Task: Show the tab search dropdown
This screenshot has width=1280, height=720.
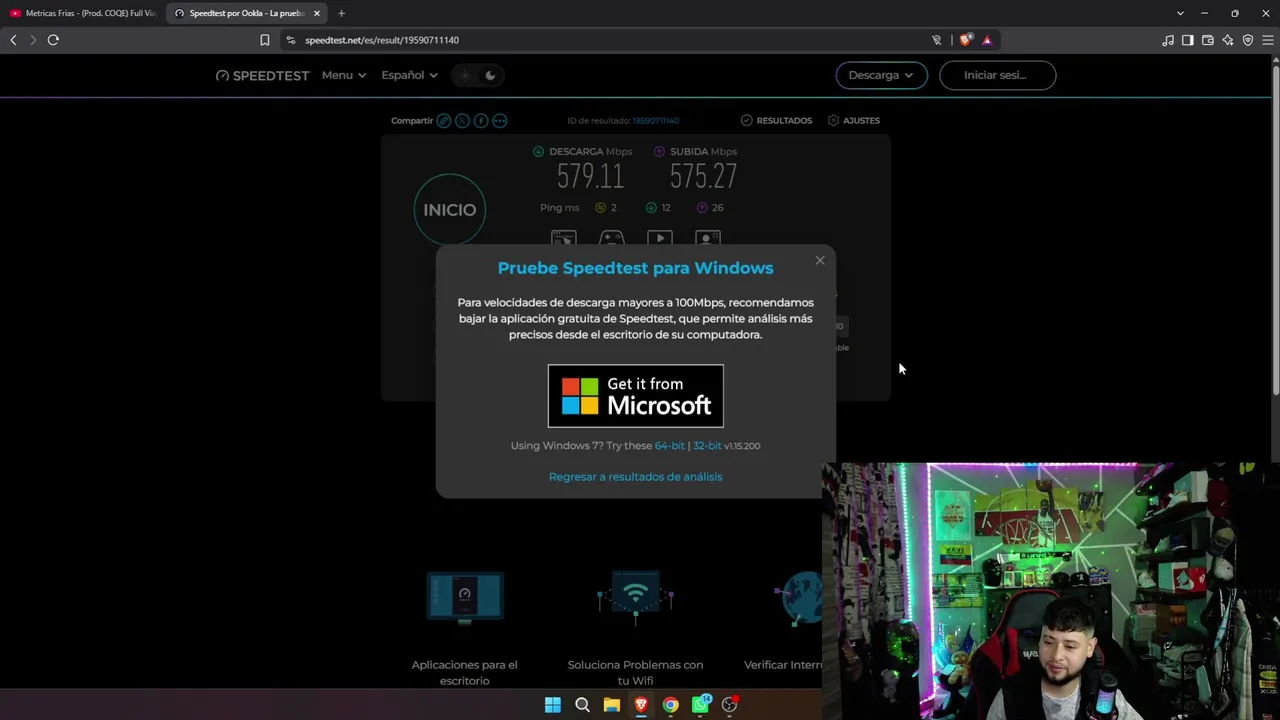Action: [x=1180, y=13]
